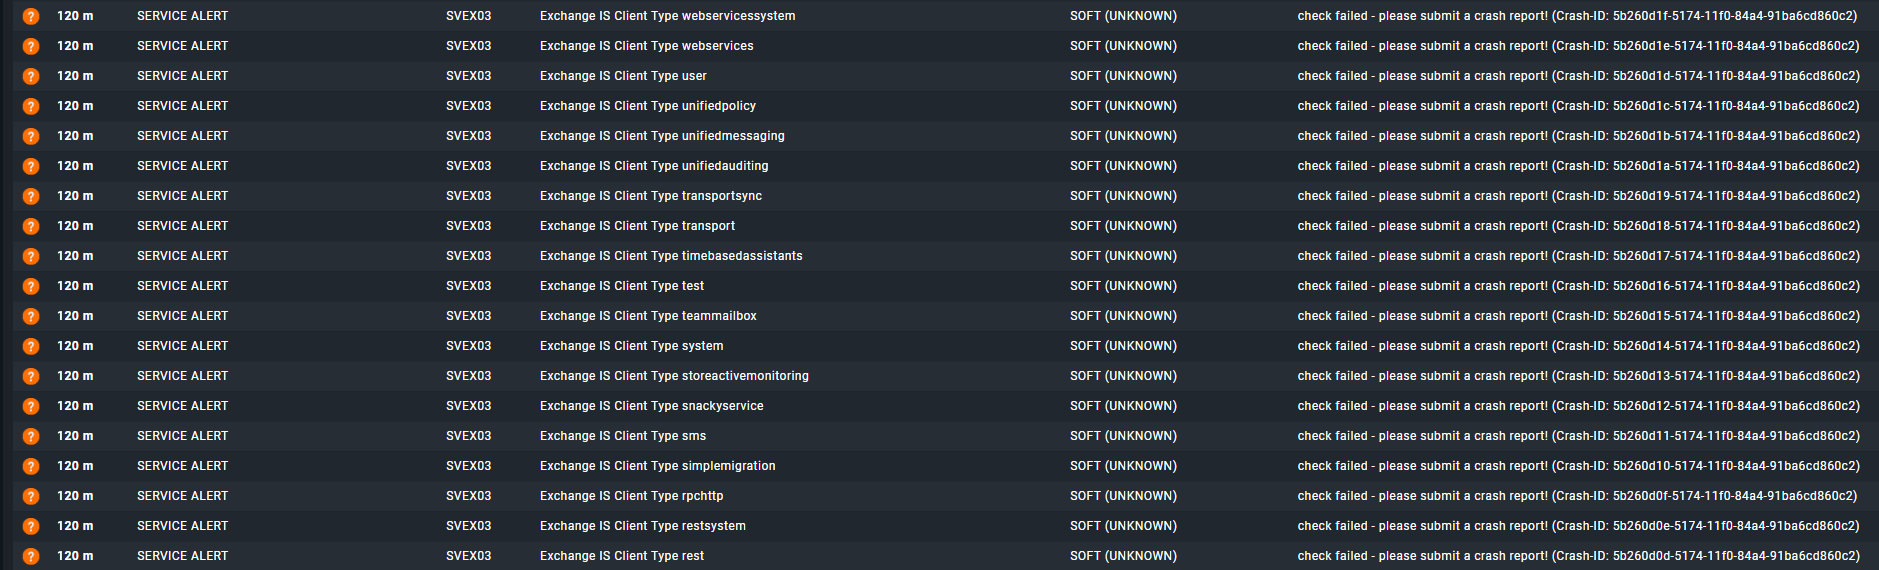The height and width of the screenshot is (570, 1879).
Task: Click crash report text in webservicessystem row
Action: pos(1577,16)
